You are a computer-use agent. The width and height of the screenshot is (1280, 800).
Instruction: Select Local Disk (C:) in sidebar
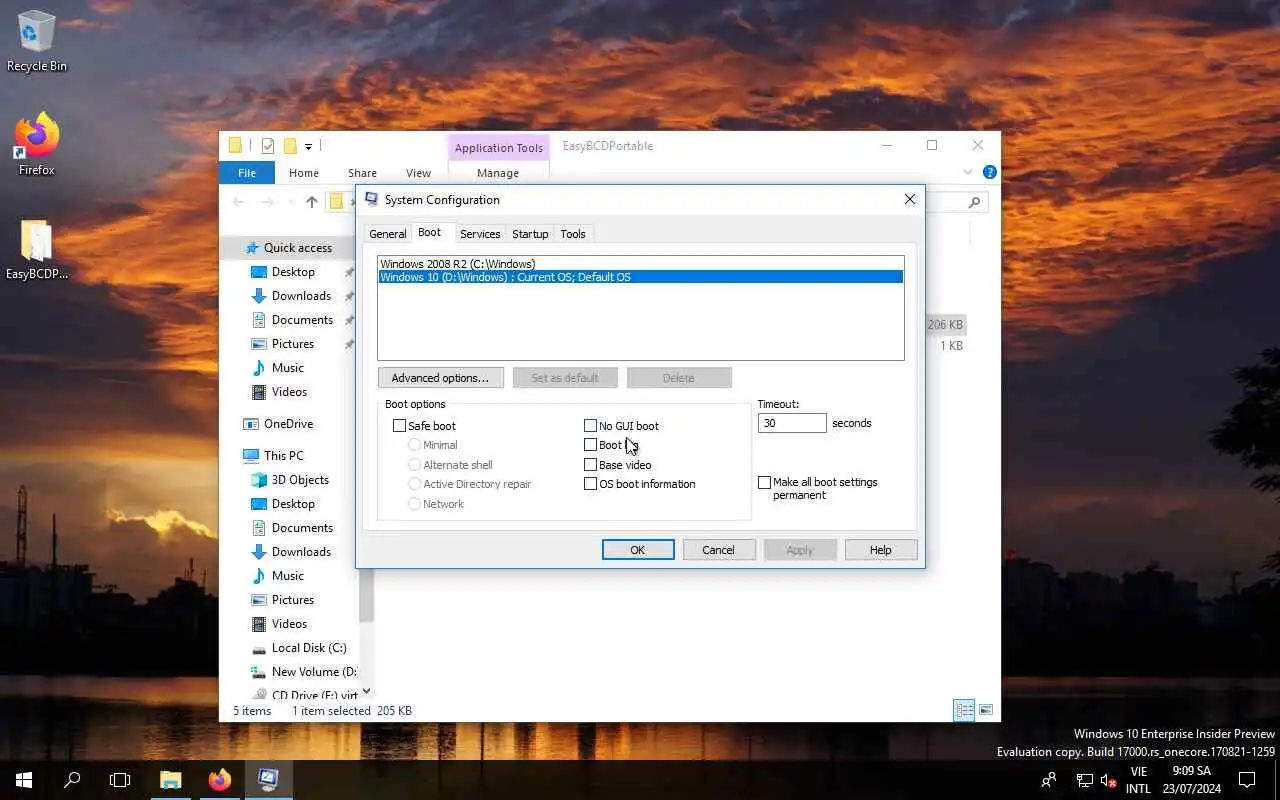pos(298,648)
